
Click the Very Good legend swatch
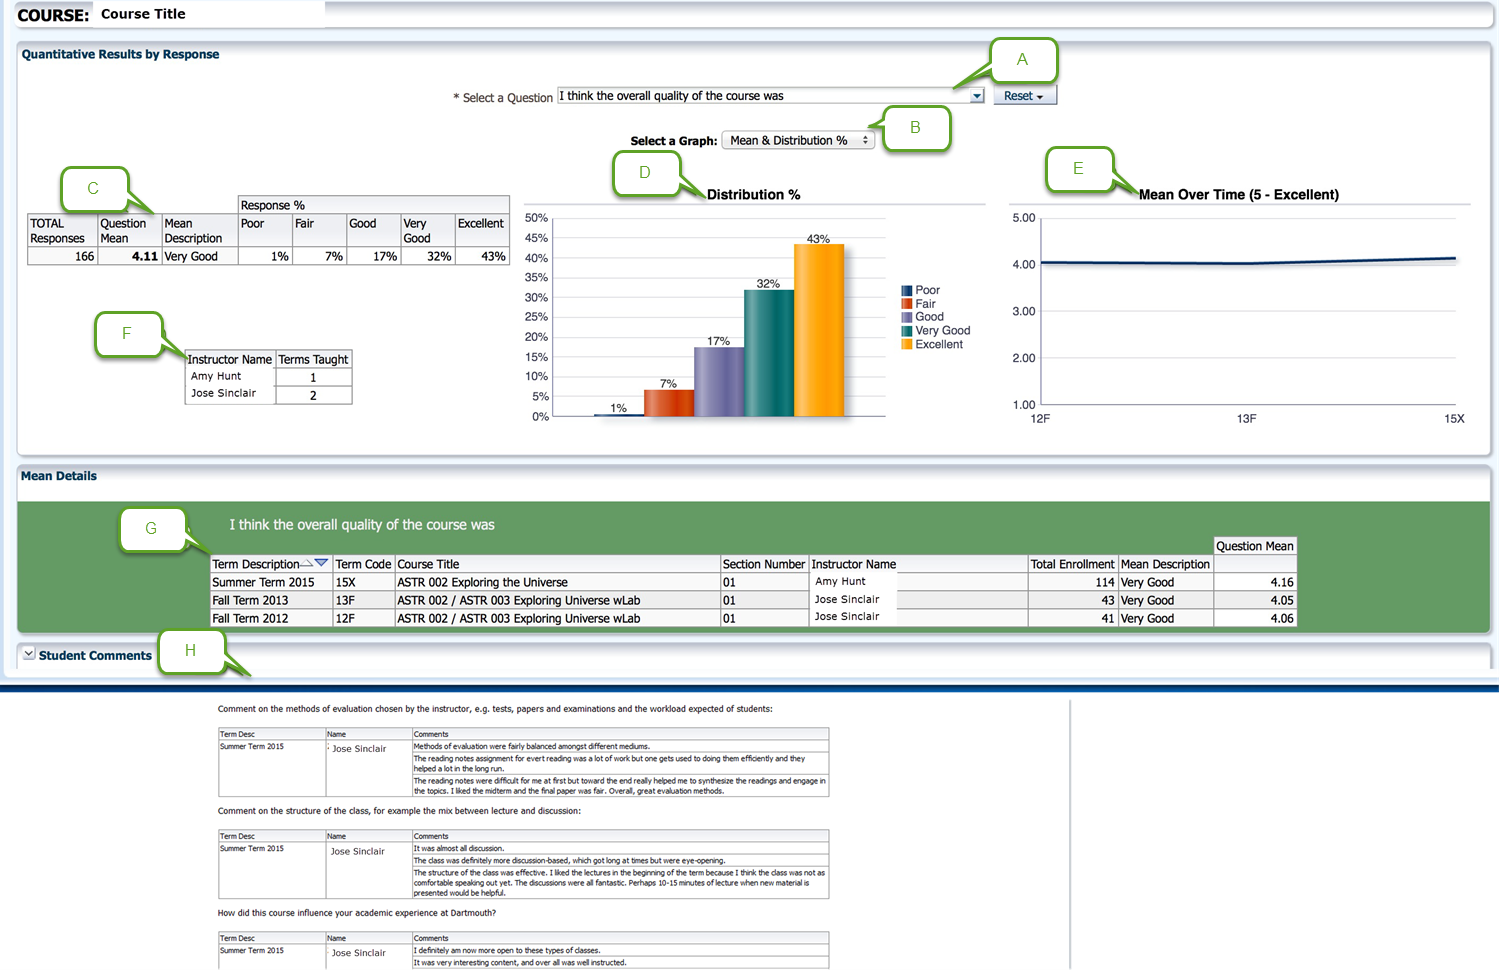(x=906, y=331)
